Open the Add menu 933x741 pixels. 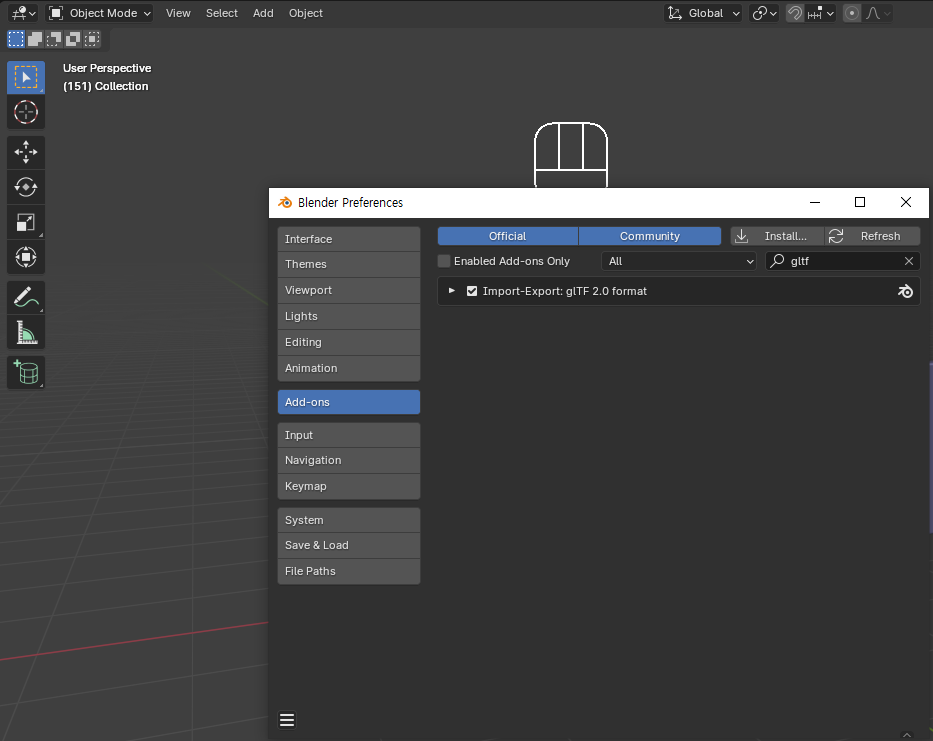[x=263, y=13]
